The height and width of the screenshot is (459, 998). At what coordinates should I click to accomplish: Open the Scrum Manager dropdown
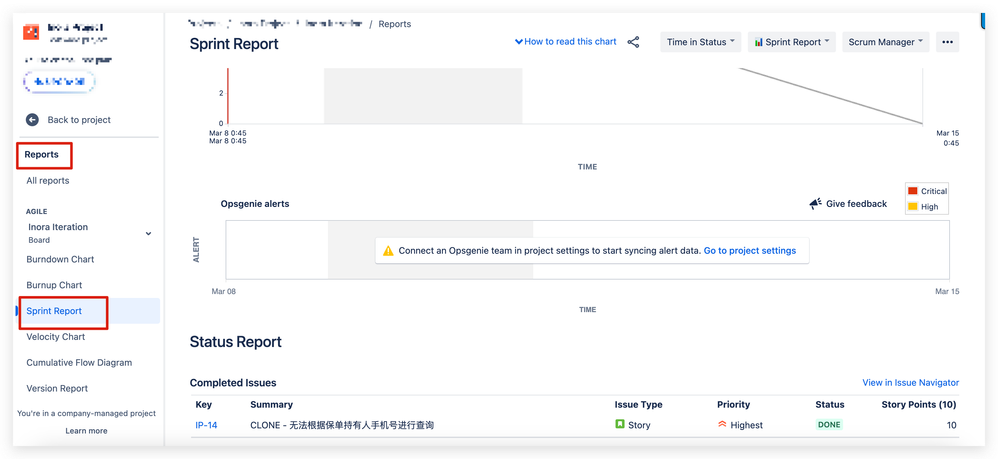[x=885, y=42]
